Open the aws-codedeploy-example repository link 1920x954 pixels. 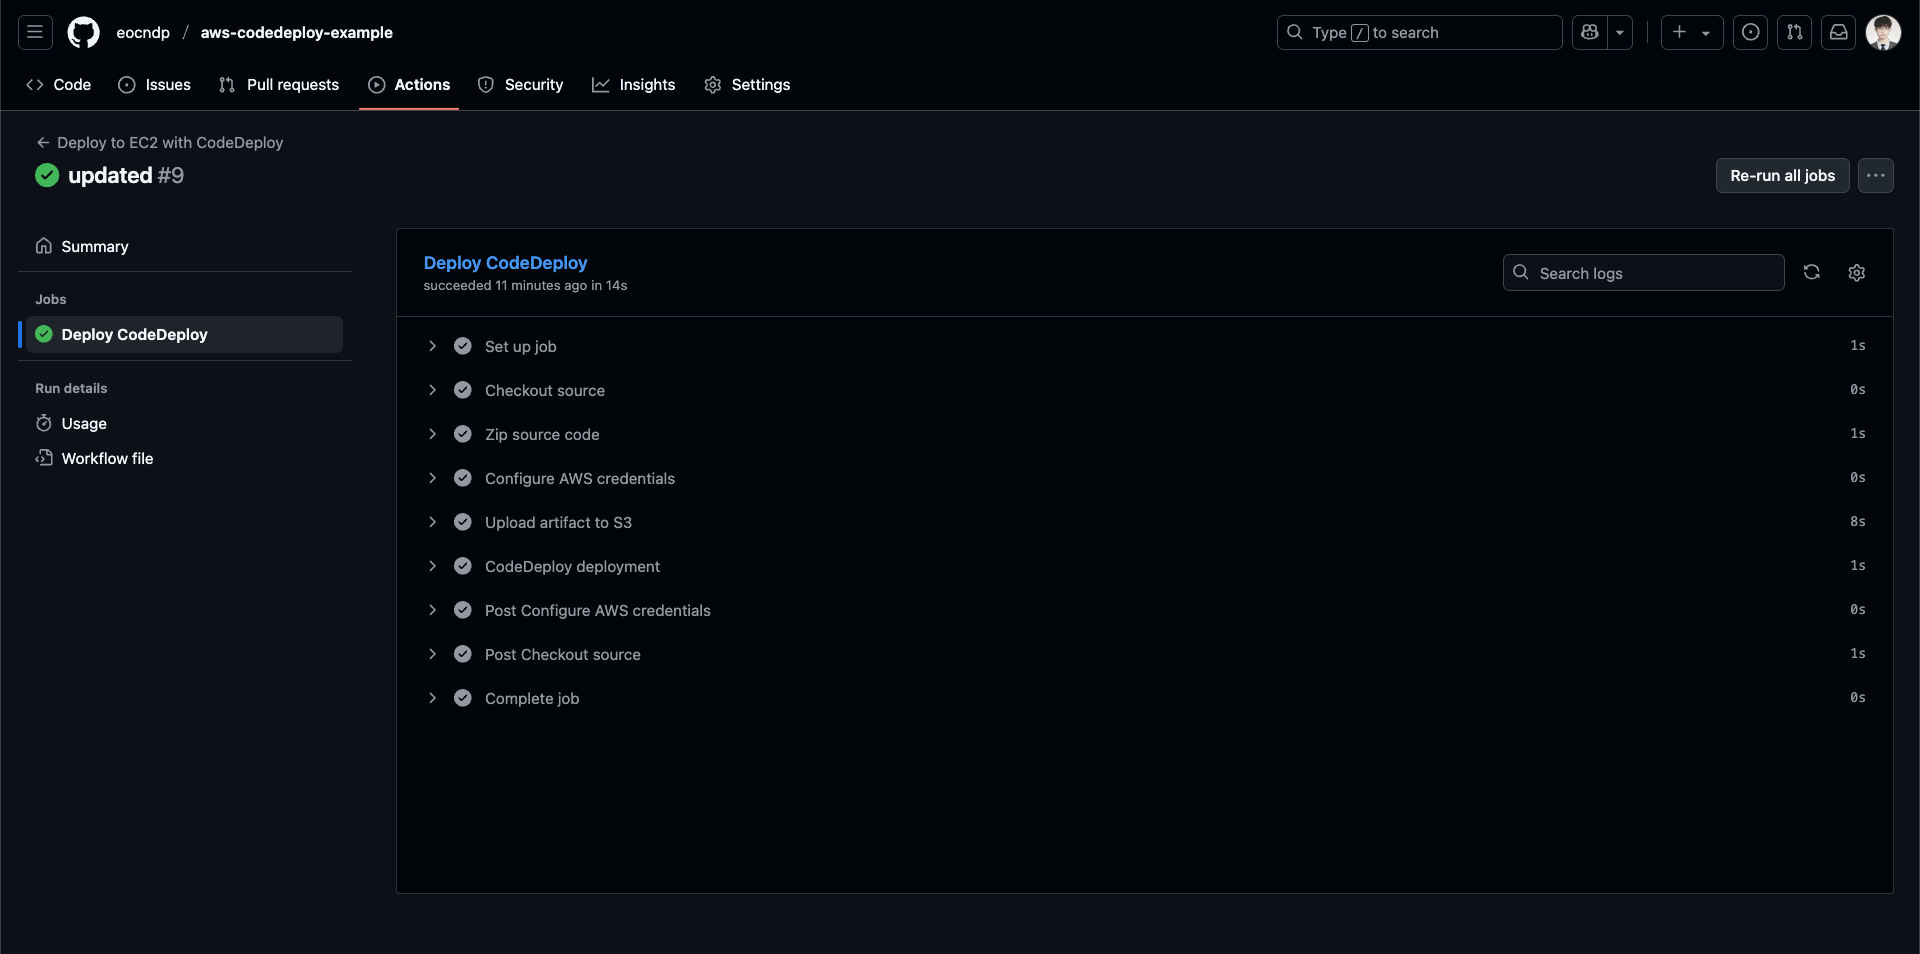[297, 32]
